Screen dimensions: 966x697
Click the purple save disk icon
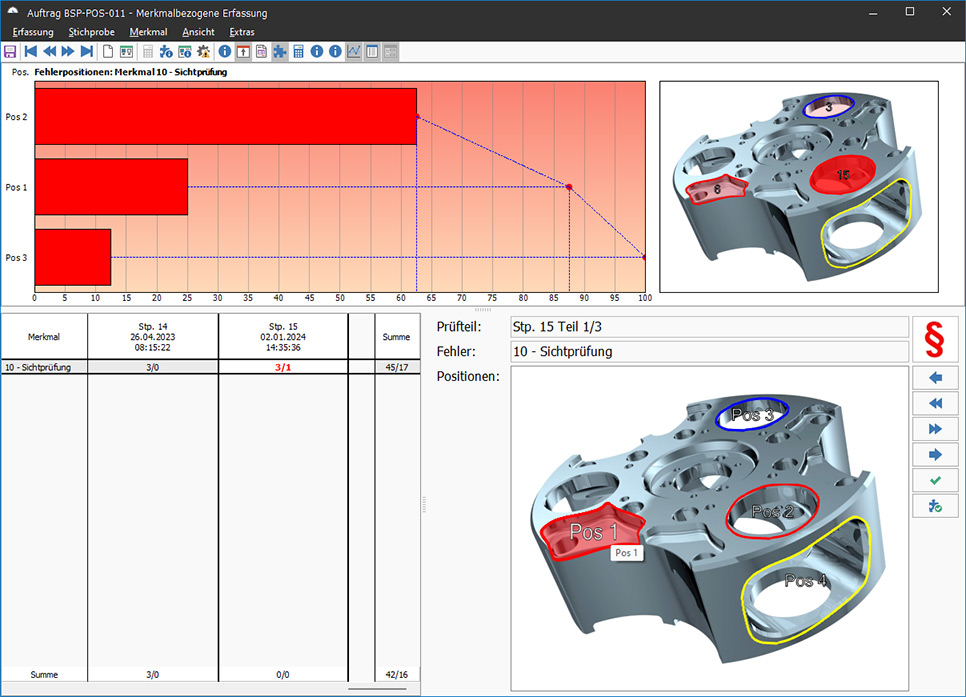(10, 51)
